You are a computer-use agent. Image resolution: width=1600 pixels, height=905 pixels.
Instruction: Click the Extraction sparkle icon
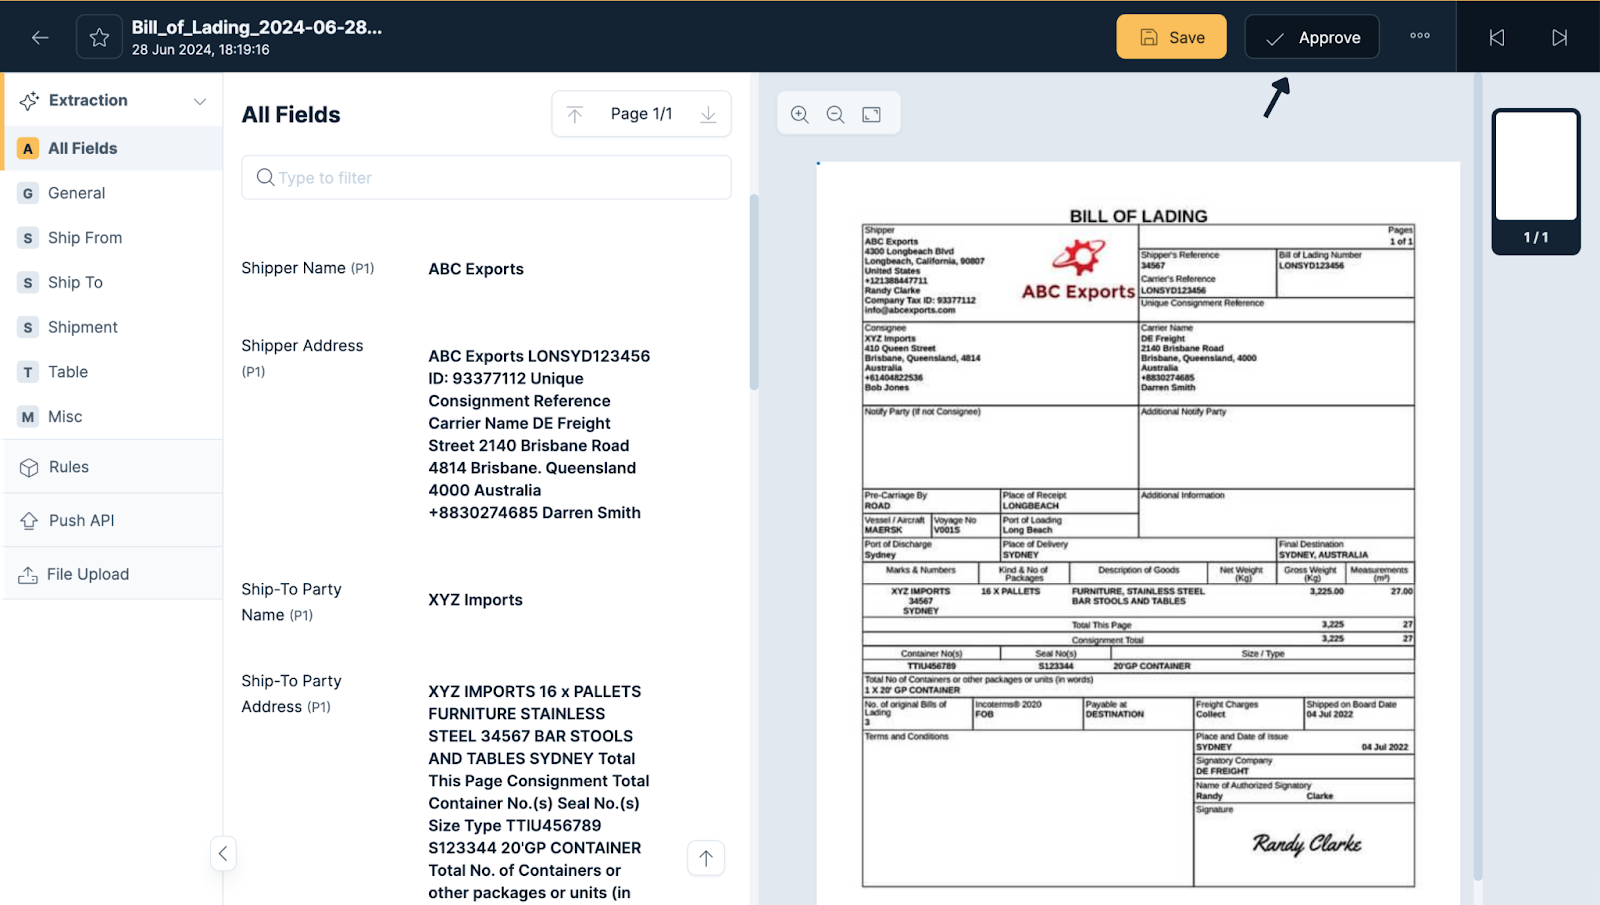pos(29,100)
